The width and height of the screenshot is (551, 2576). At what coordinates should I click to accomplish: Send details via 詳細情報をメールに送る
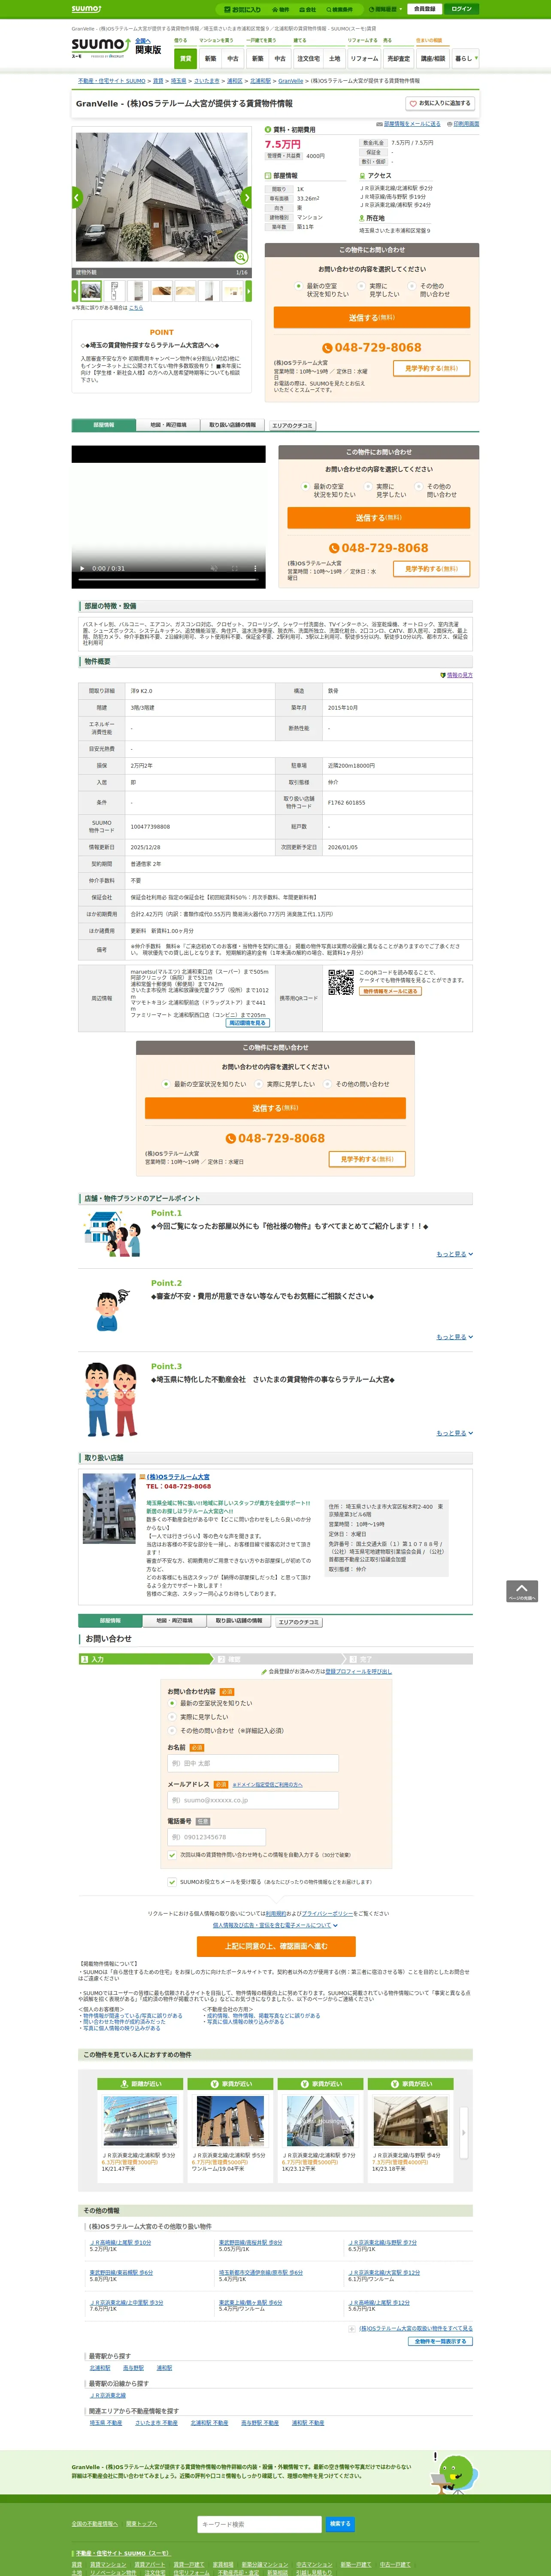[x=411, y=124]
